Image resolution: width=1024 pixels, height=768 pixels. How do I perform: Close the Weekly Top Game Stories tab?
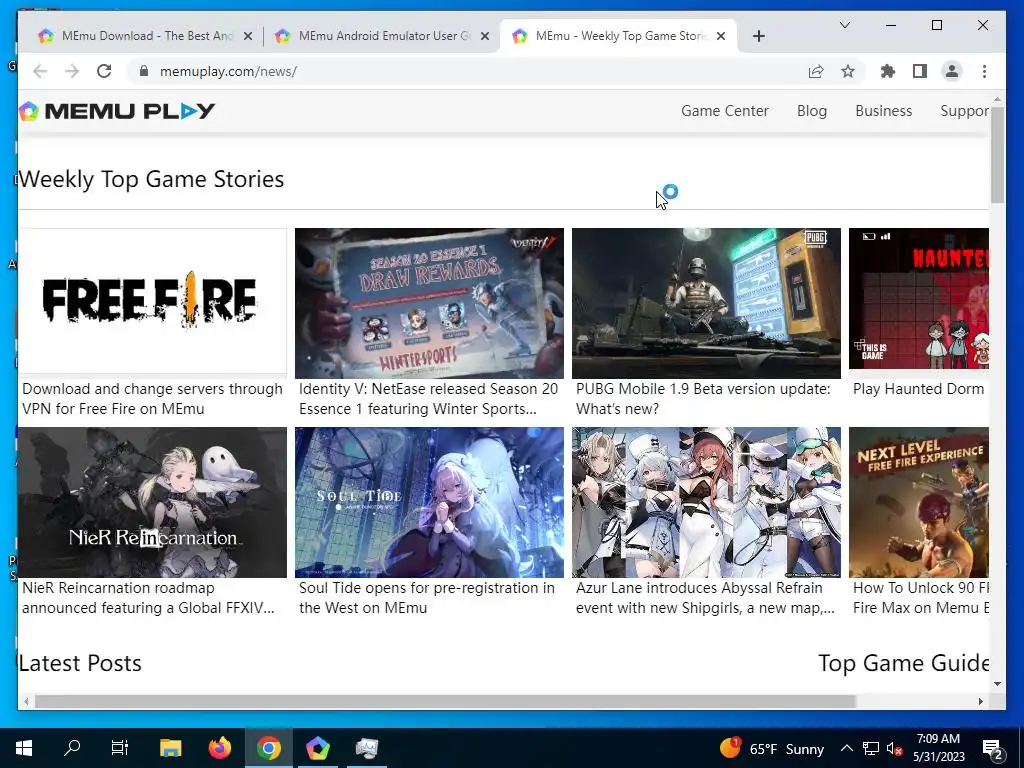(721, 36)
